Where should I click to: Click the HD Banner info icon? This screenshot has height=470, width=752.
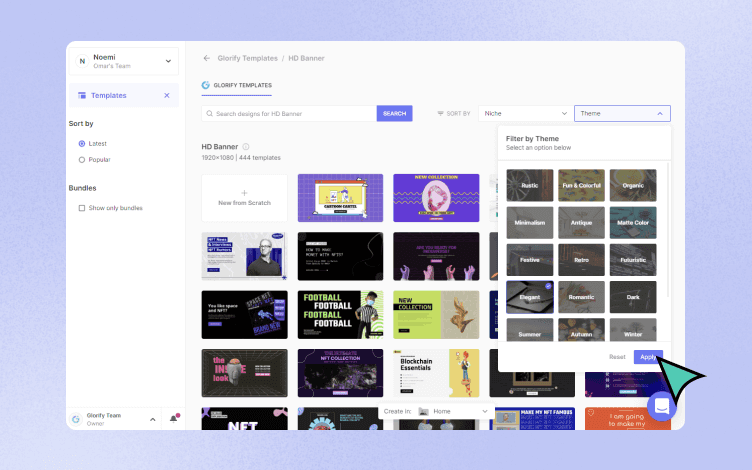tap(246, 147)
